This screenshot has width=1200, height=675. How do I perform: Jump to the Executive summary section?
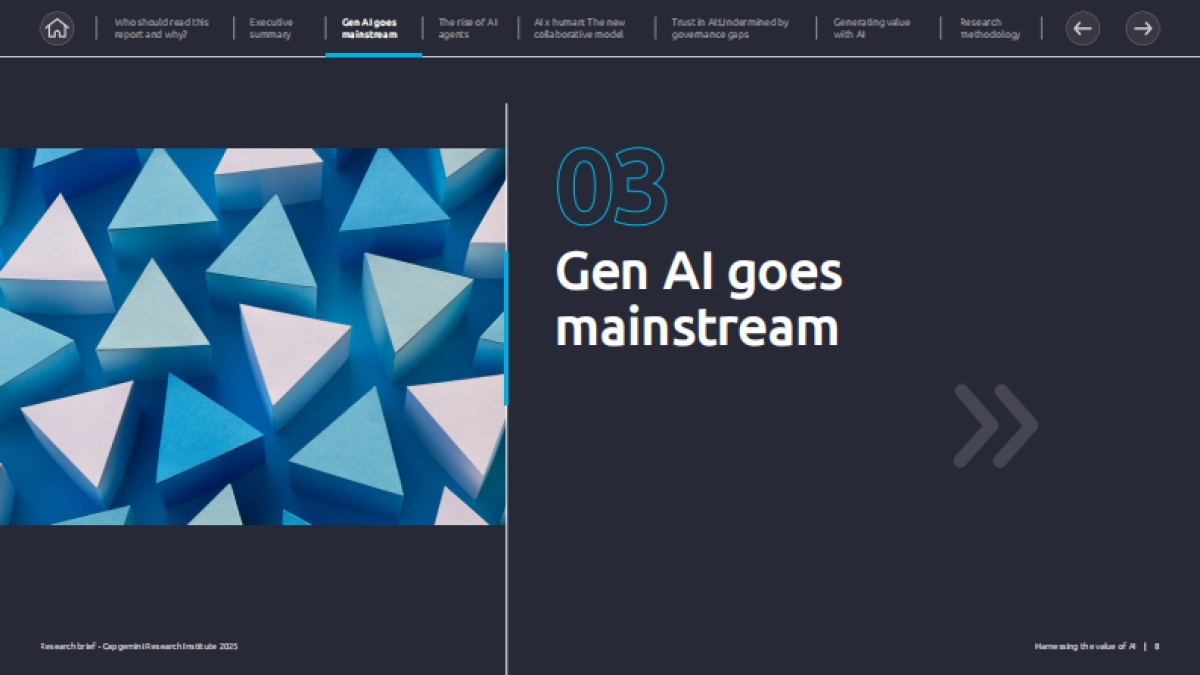coord(271,28)
